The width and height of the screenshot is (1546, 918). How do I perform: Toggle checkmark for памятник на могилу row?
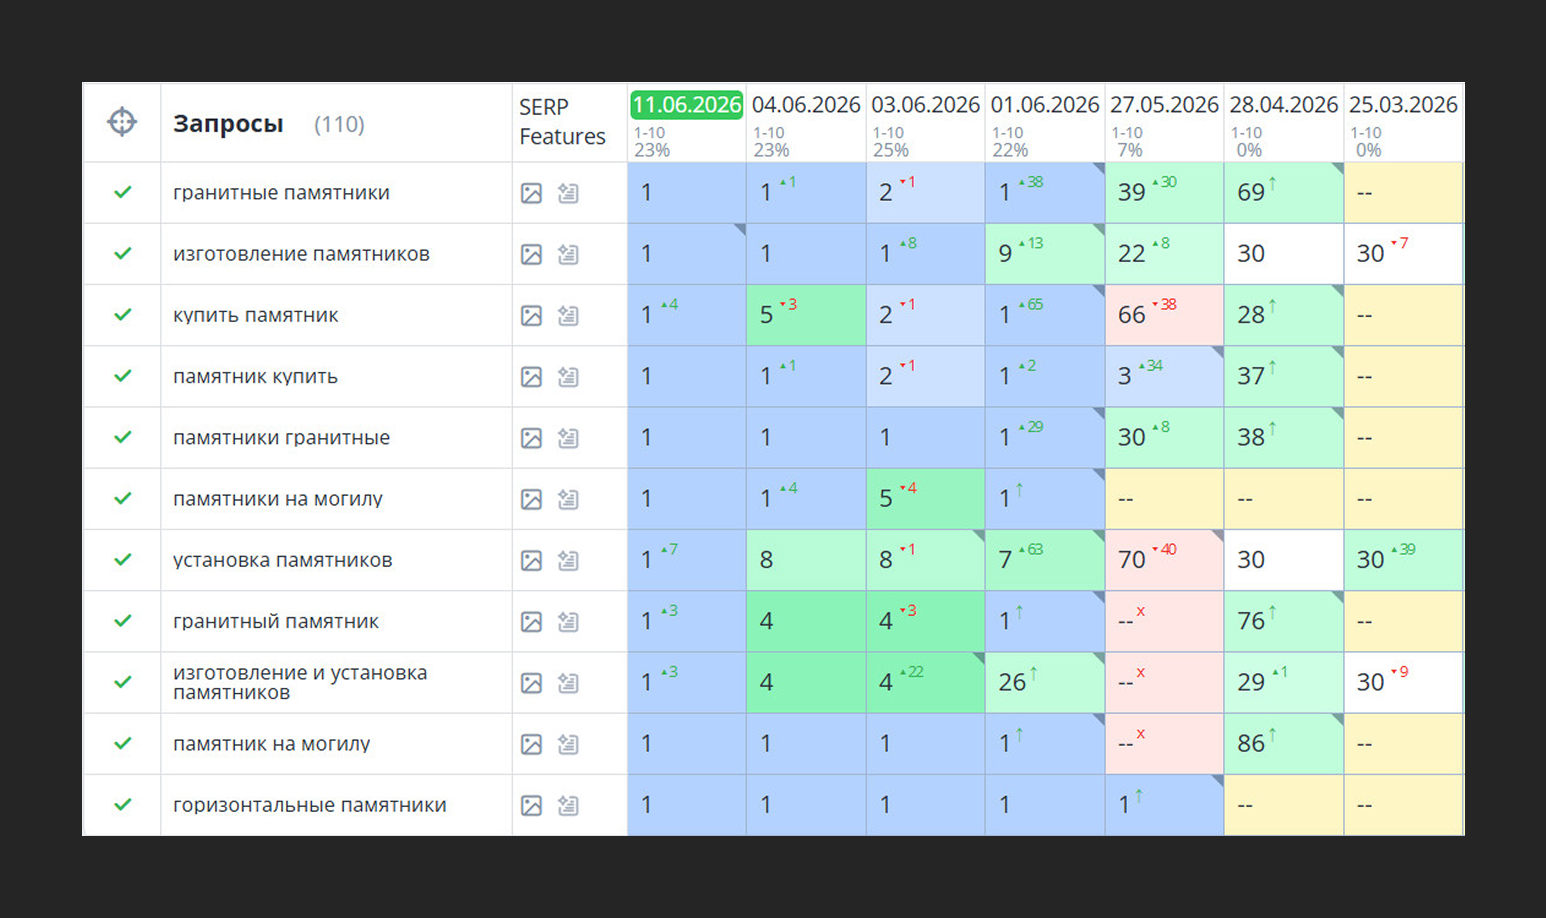pos(122,743)
